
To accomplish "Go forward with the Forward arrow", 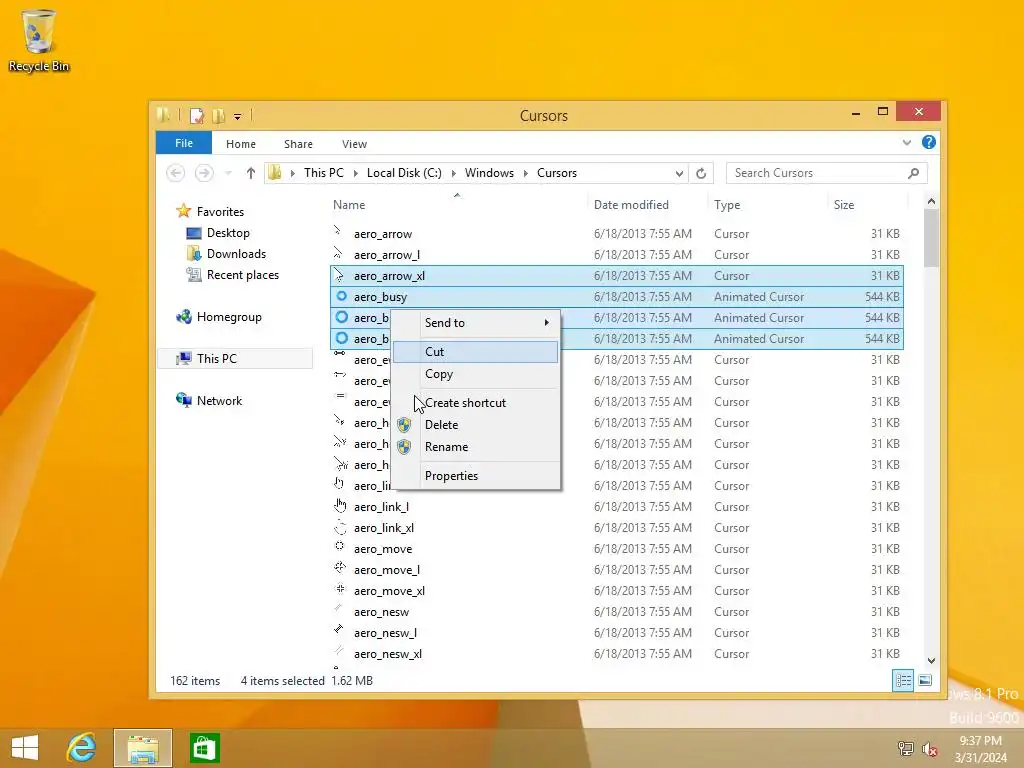I will [x=204, y=173].
